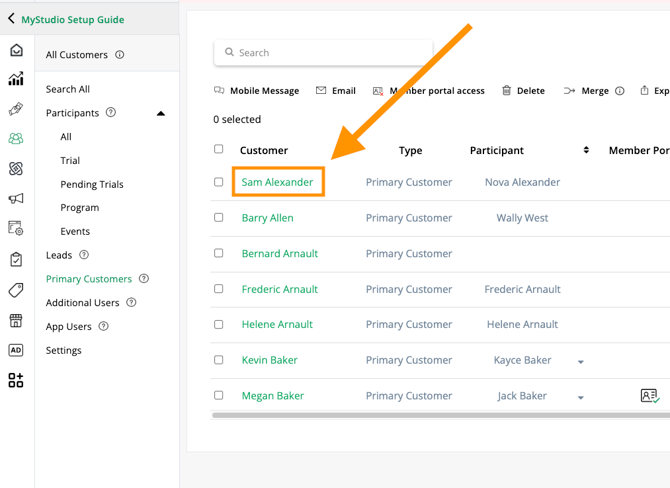Open Barry Allen customer link

click(267, 218)
